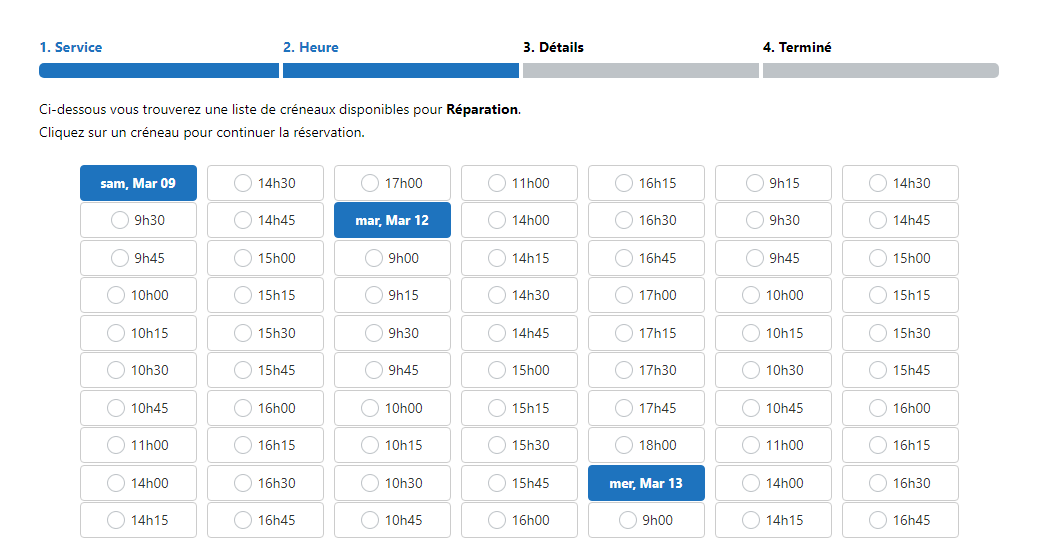Choose the 17h45 slot on Tuesday
Screen dimensions: 1062x556
[x=646, y=408]
